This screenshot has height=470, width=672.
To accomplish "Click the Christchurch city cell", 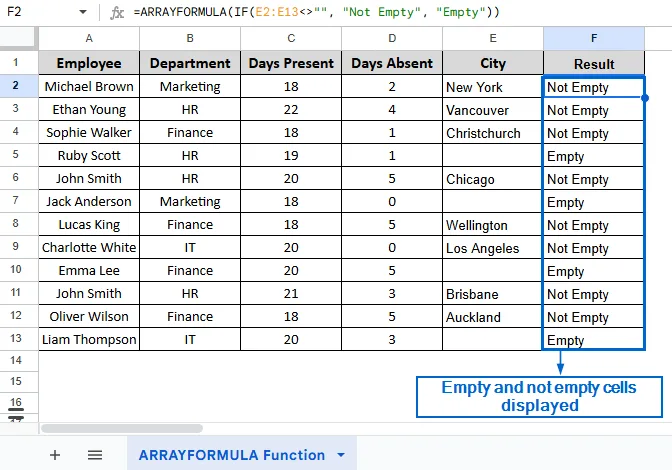I will coord(493,132).
